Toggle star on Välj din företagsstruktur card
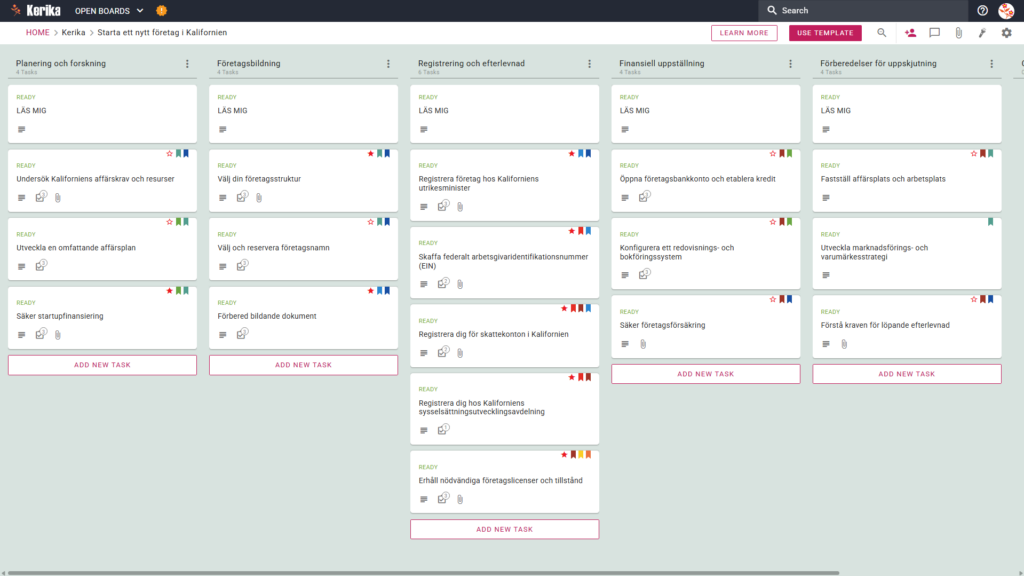Image resolution: width=1024 pixels, height=576 pixels. (x=370, y=153)
